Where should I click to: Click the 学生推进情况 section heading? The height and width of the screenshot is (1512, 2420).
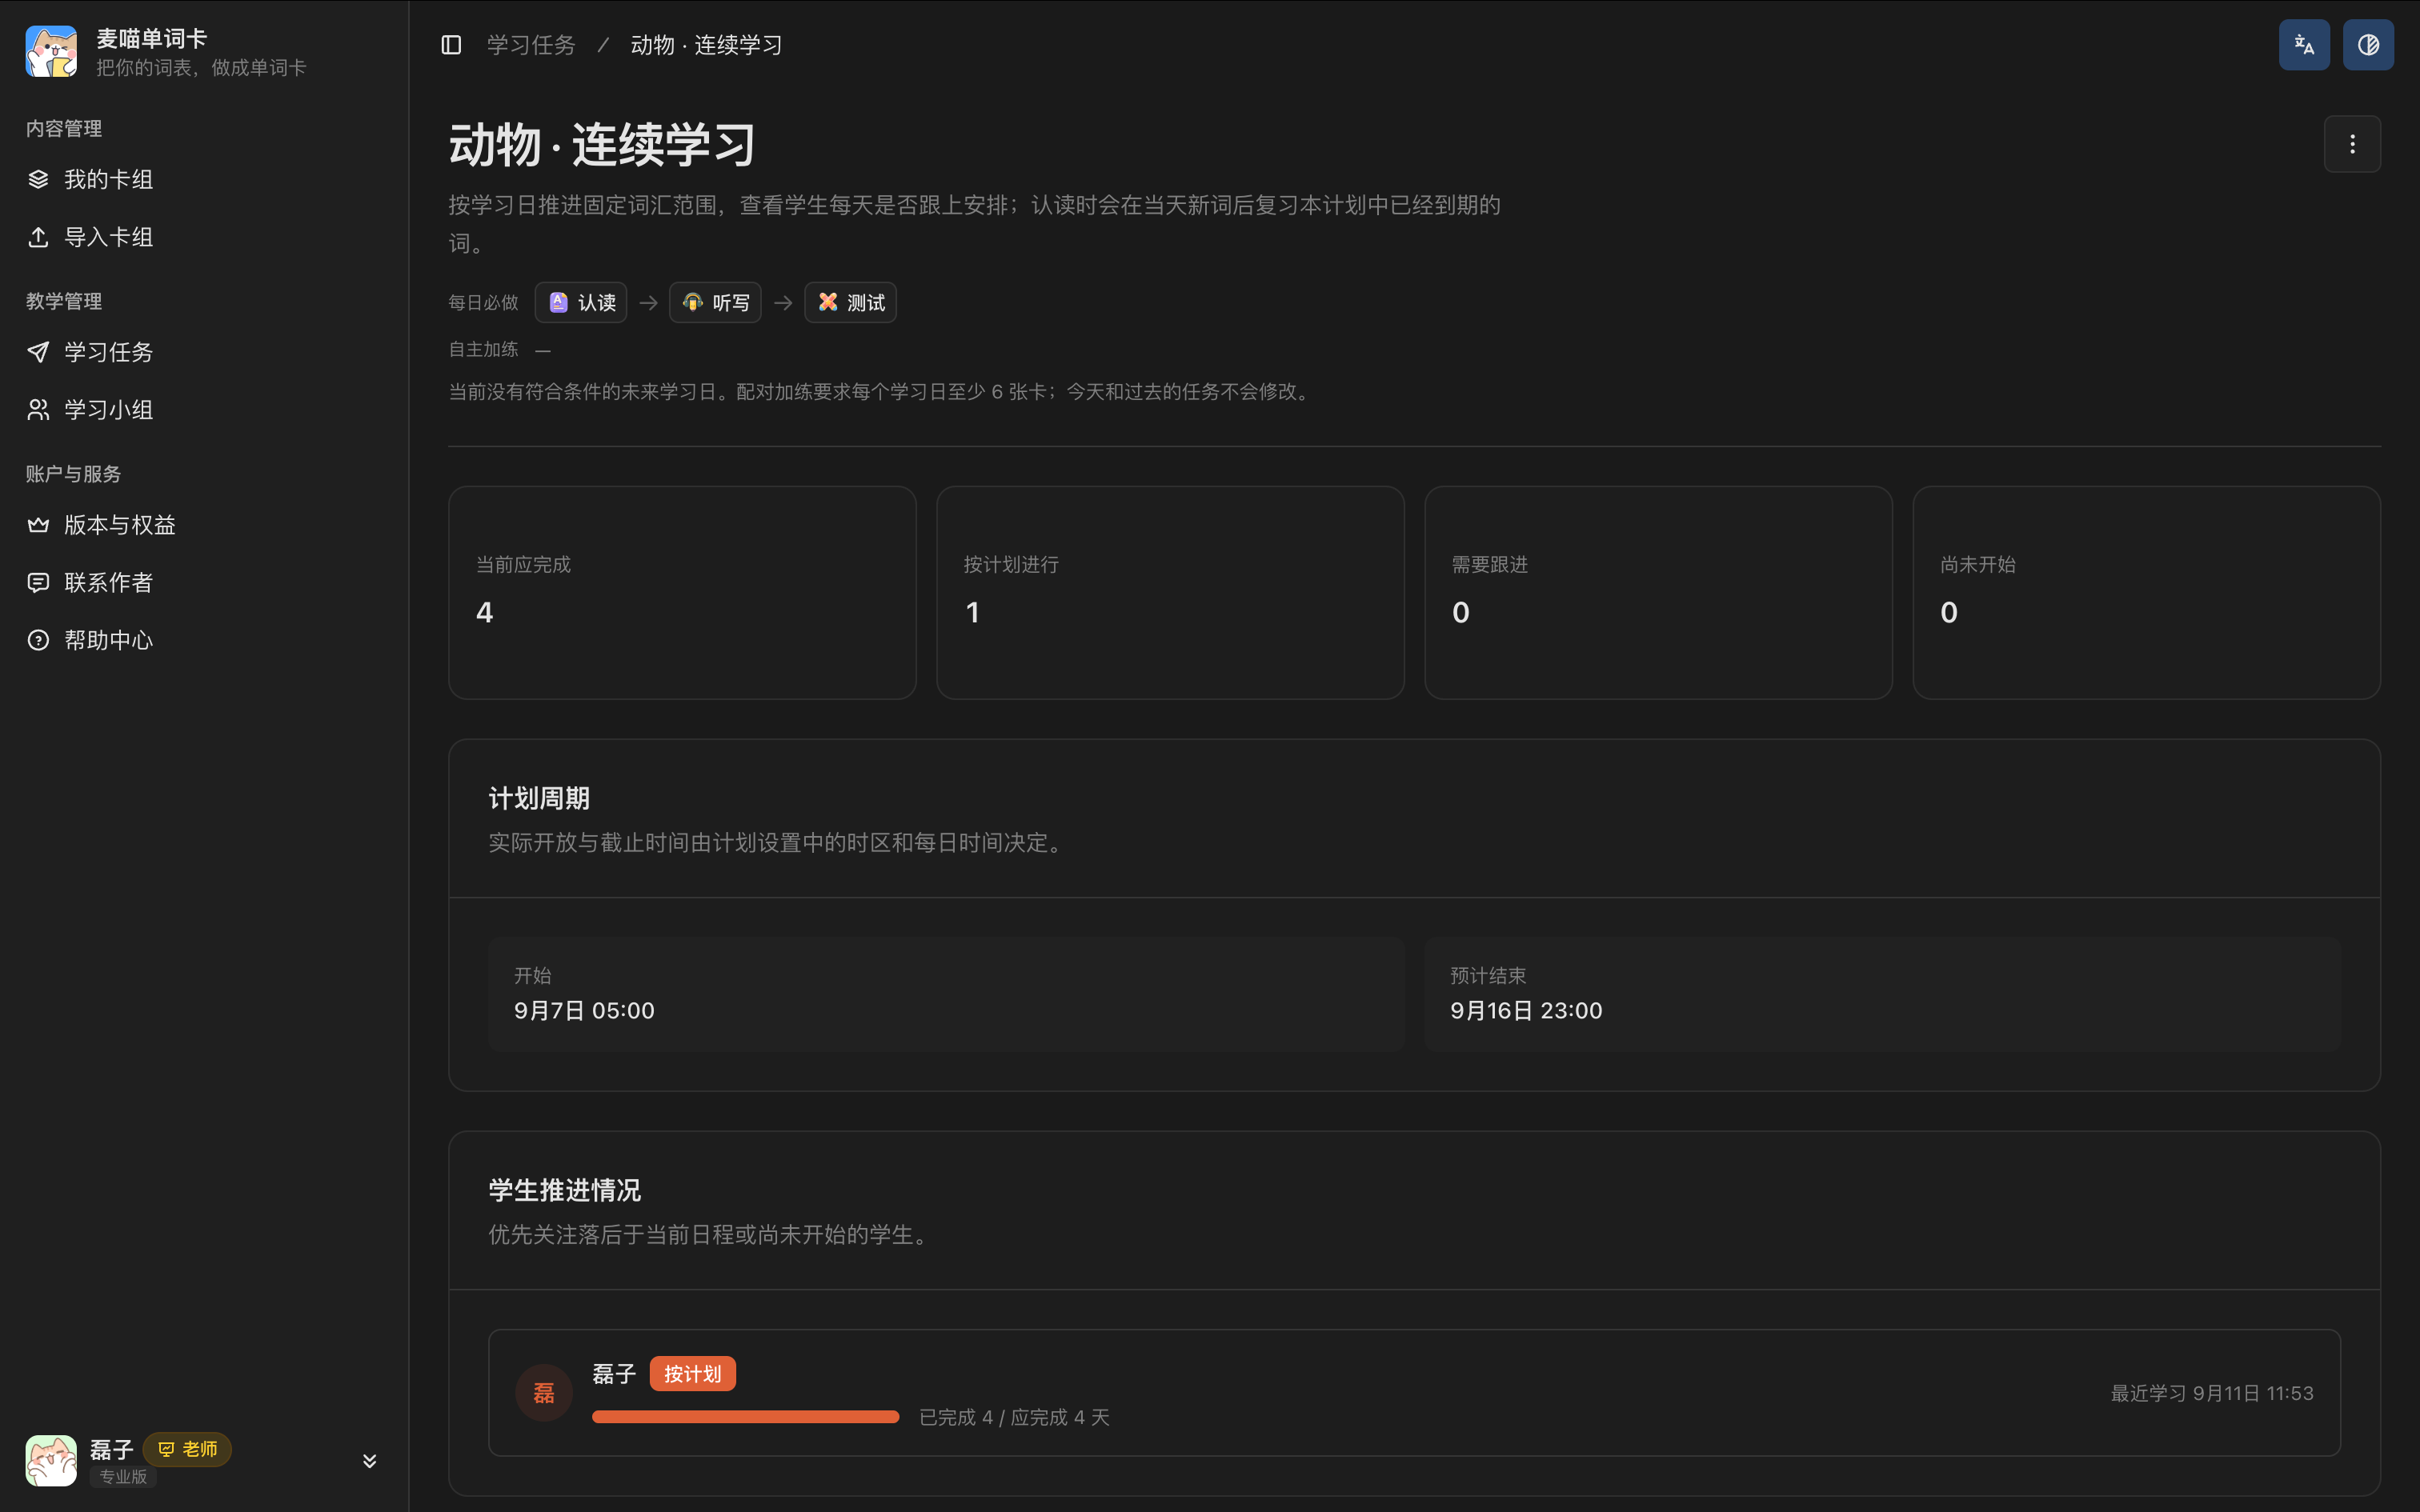565,1191
